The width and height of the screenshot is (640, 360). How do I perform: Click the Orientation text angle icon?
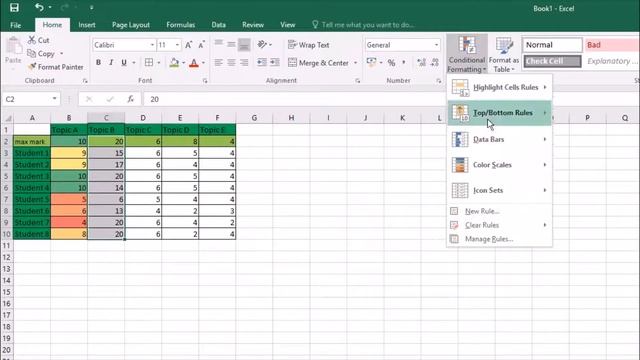pyautogui.click(x=262, y=44)
